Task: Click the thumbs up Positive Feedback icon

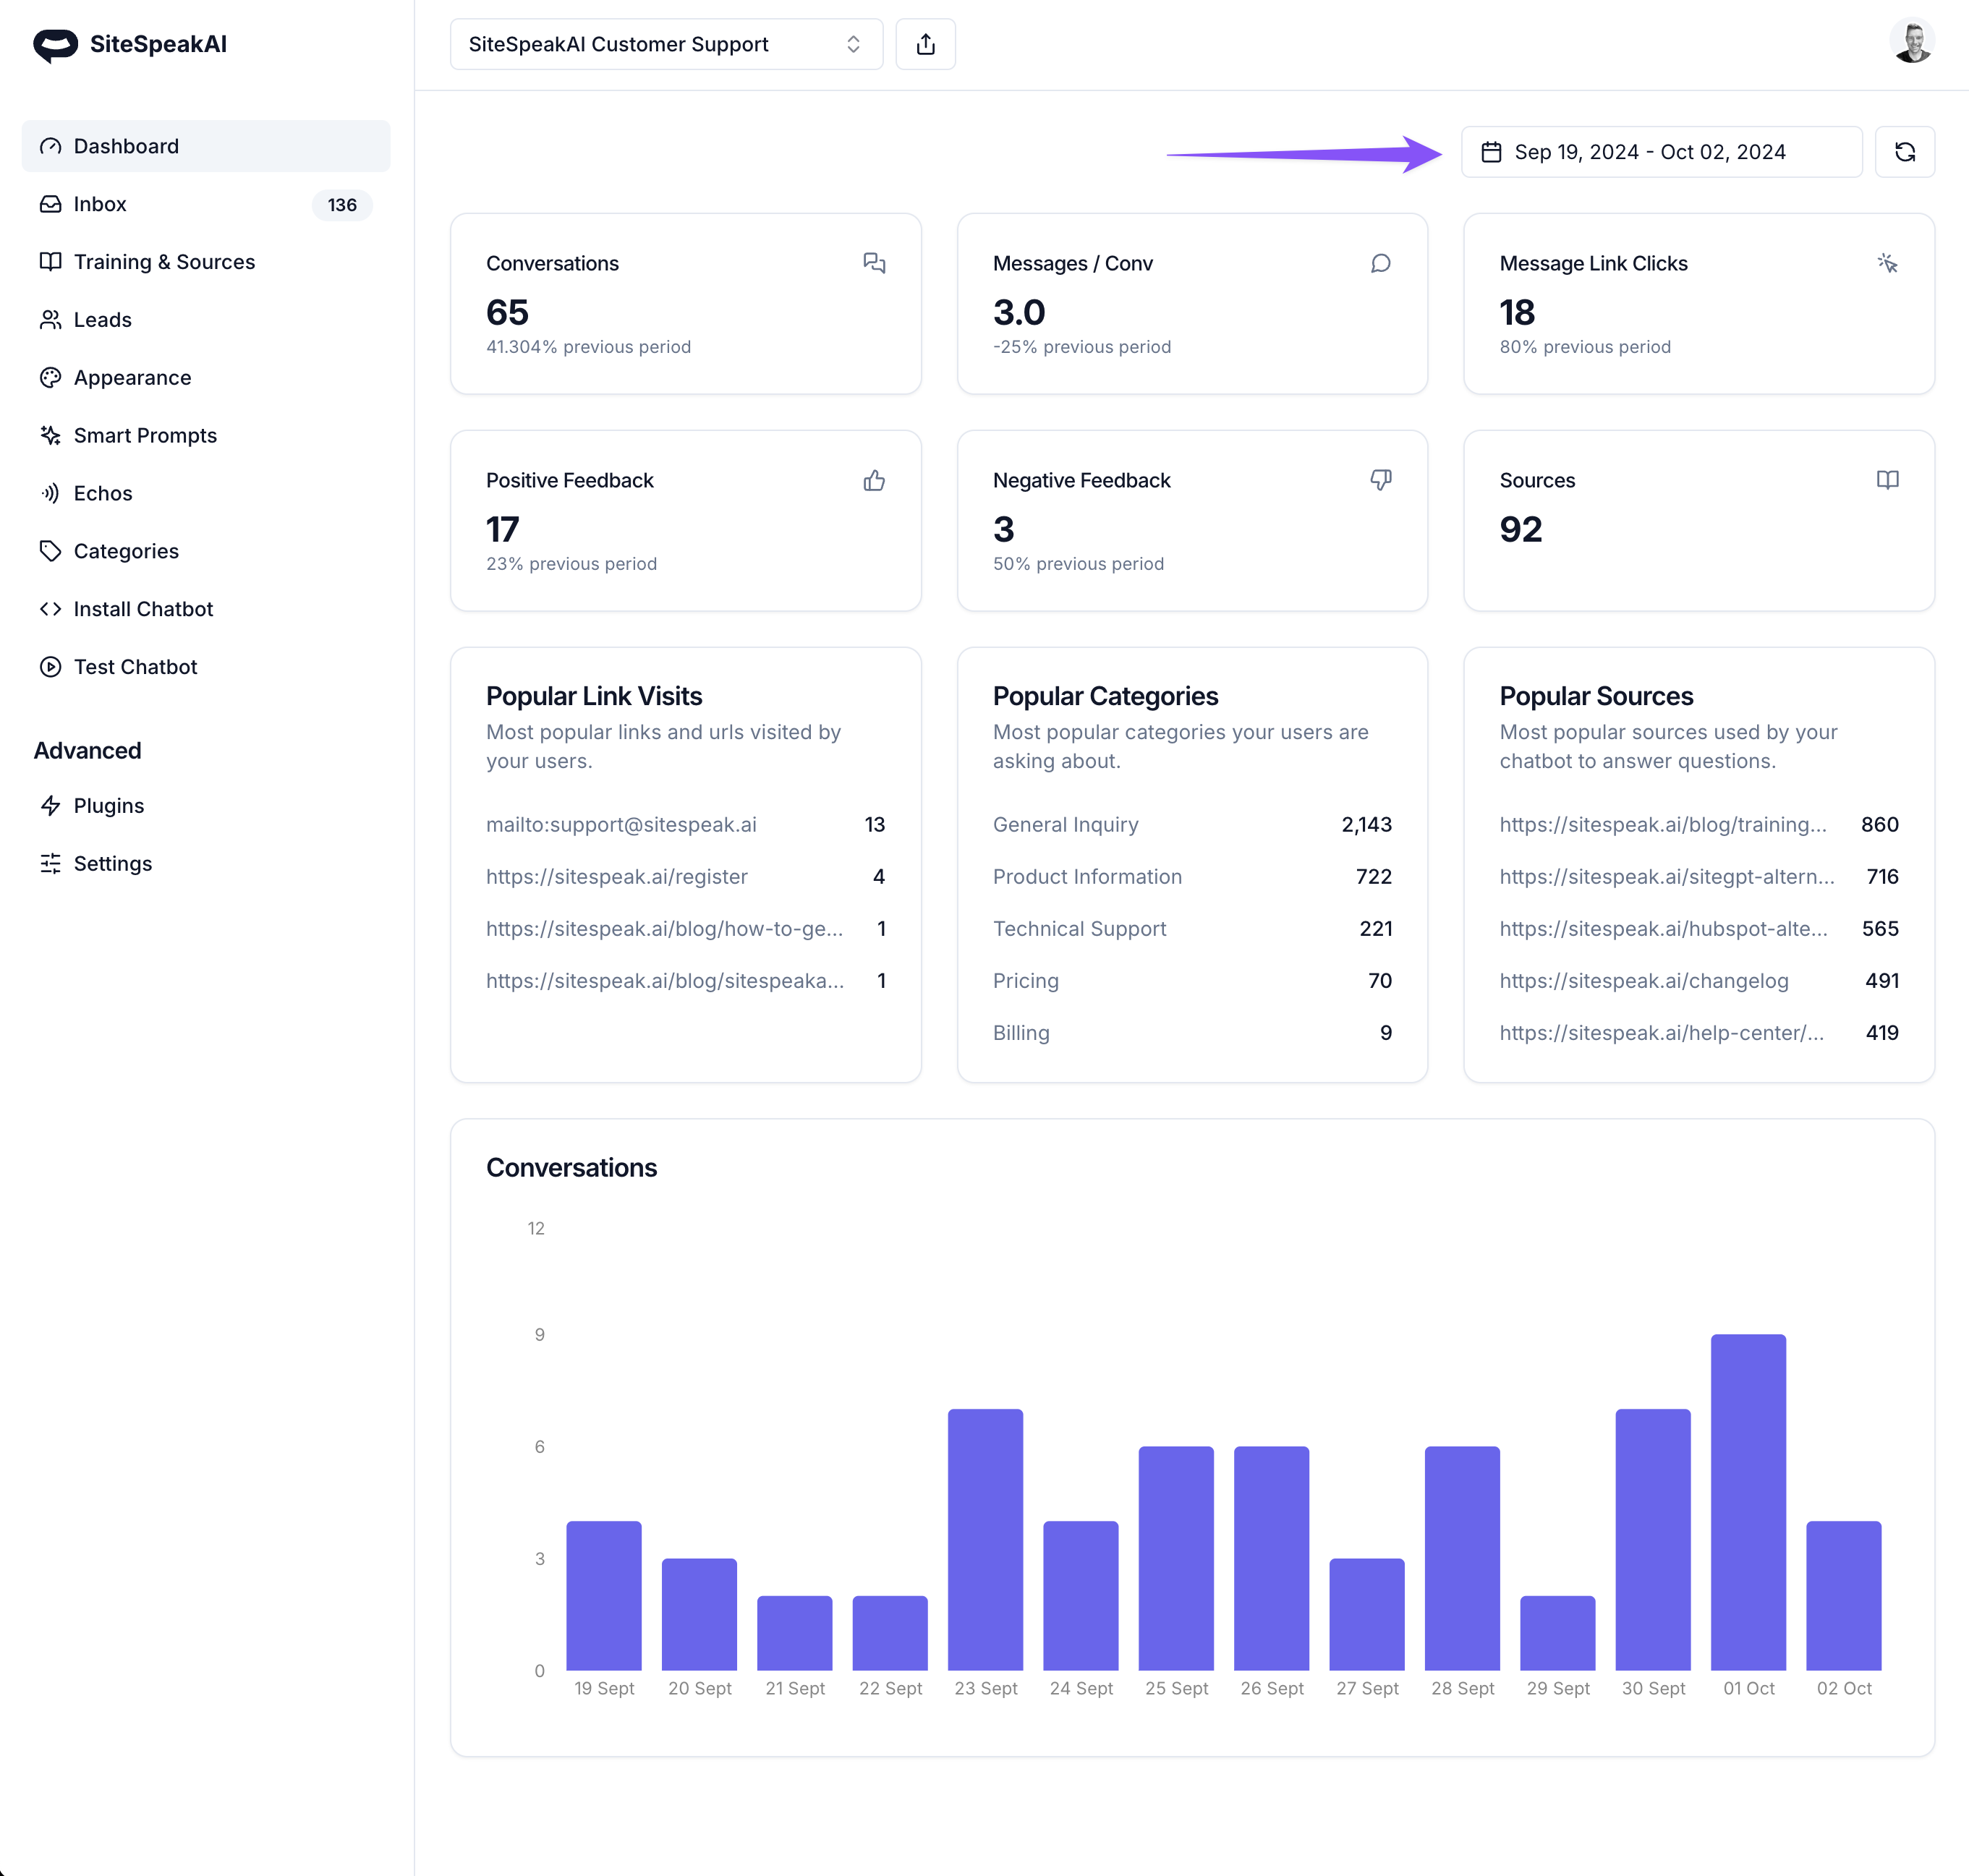Action: point(874,481)
